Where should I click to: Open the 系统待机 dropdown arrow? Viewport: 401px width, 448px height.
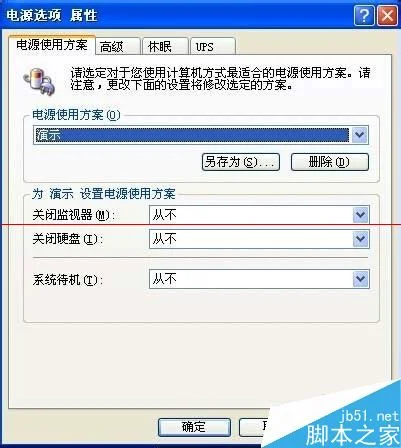360,279
